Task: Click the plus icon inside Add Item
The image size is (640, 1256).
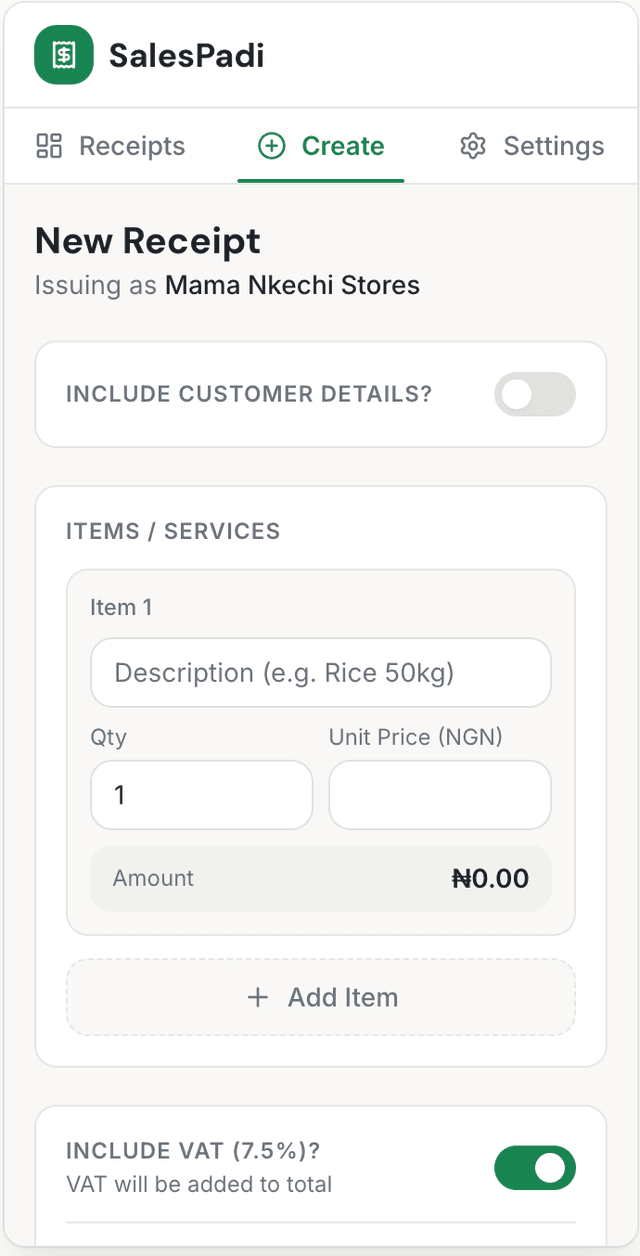Action: 258,997
